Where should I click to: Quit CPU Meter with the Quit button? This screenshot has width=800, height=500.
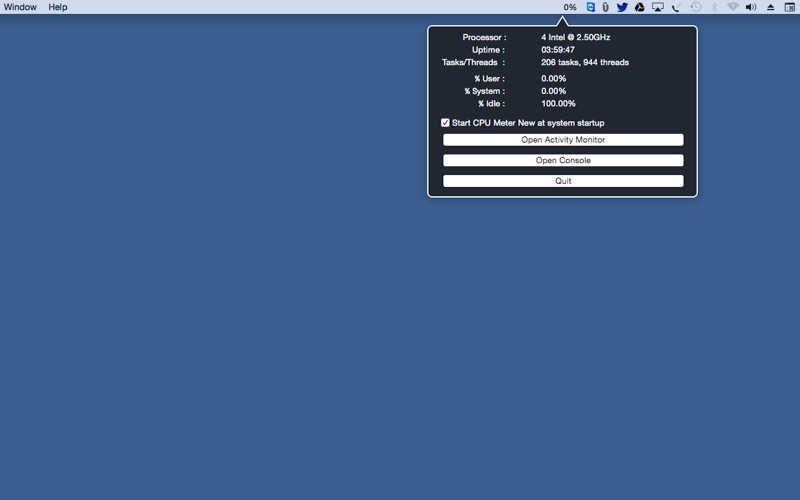click(563, 181)
